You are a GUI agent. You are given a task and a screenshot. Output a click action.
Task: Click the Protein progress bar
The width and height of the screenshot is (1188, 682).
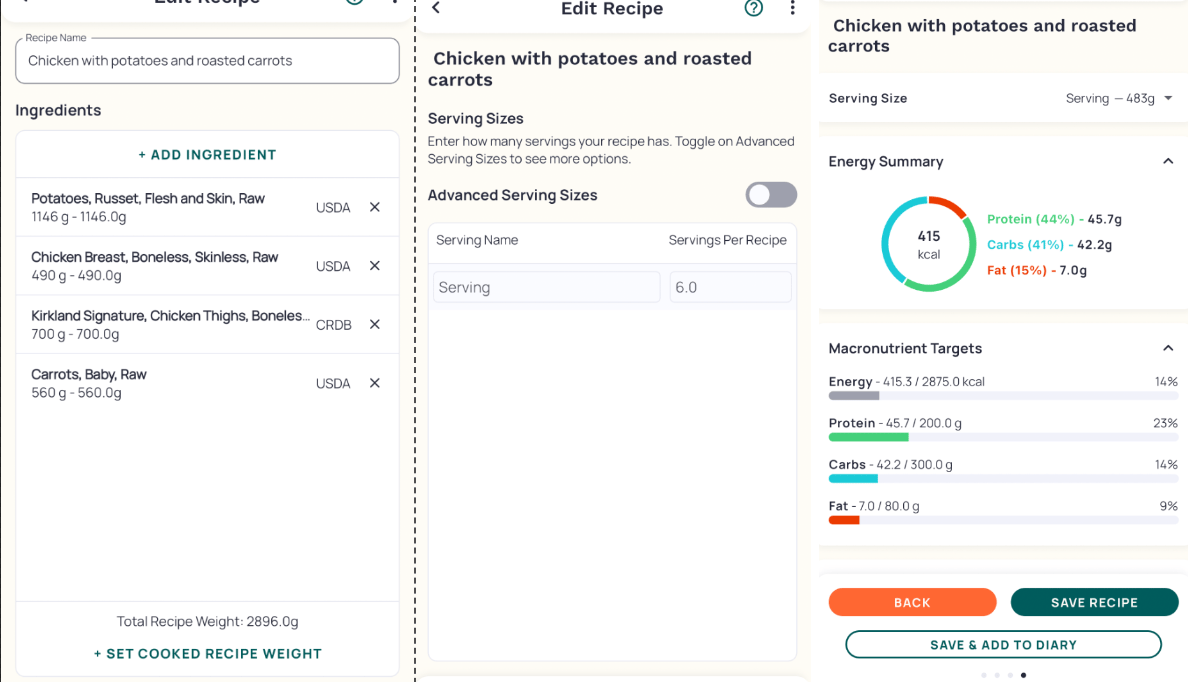pyautogui.click(x=1003, y=437)
